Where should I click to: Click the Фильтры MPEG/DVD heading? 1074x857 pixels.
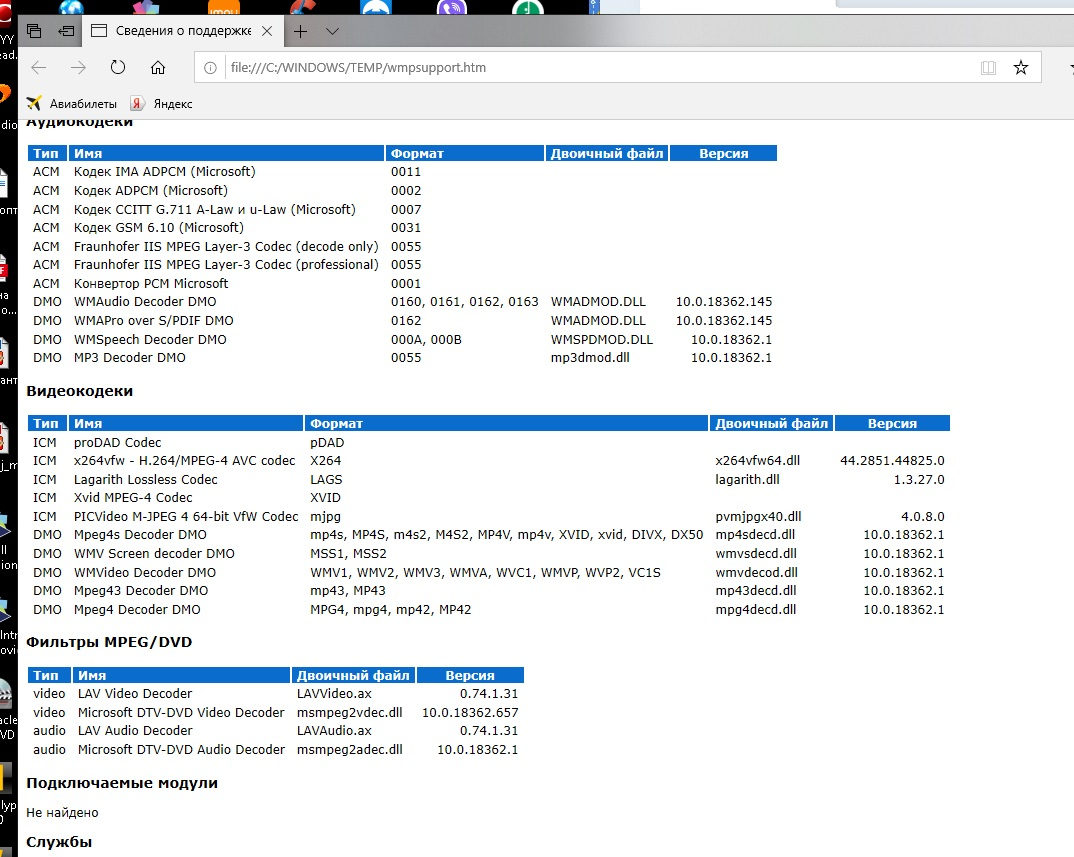[x=109, y=642]
